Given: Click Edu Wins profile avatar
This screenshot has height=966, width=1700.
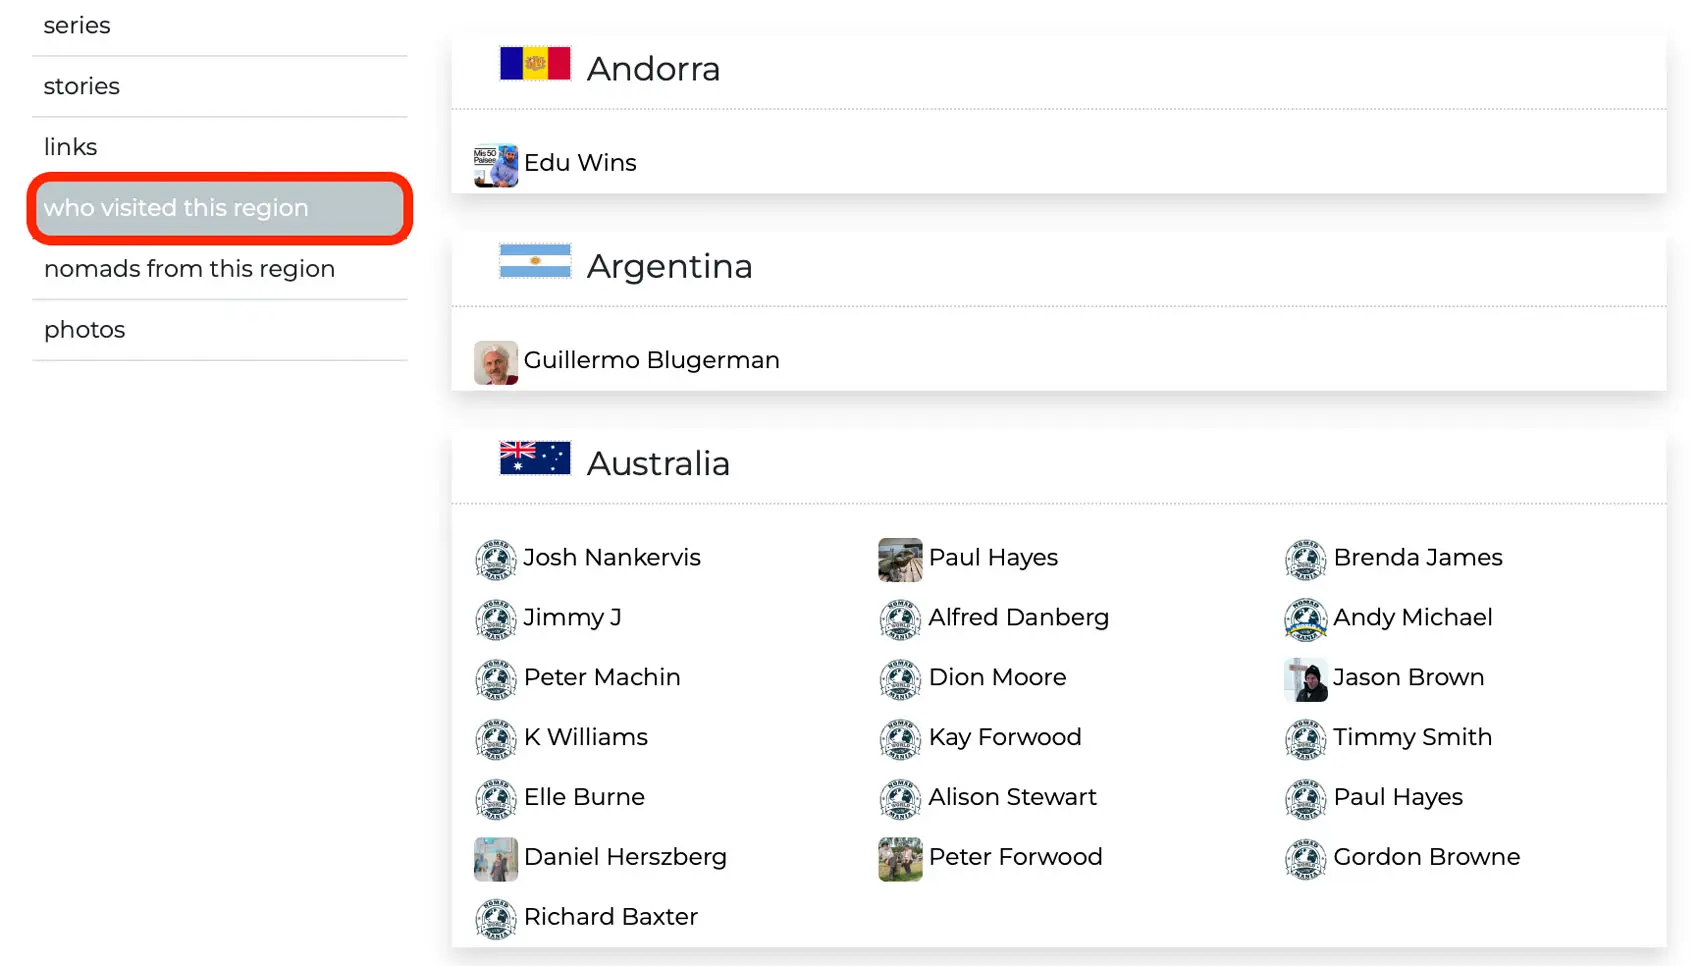Looking at the screenshot, I should (x=496, y=165).
